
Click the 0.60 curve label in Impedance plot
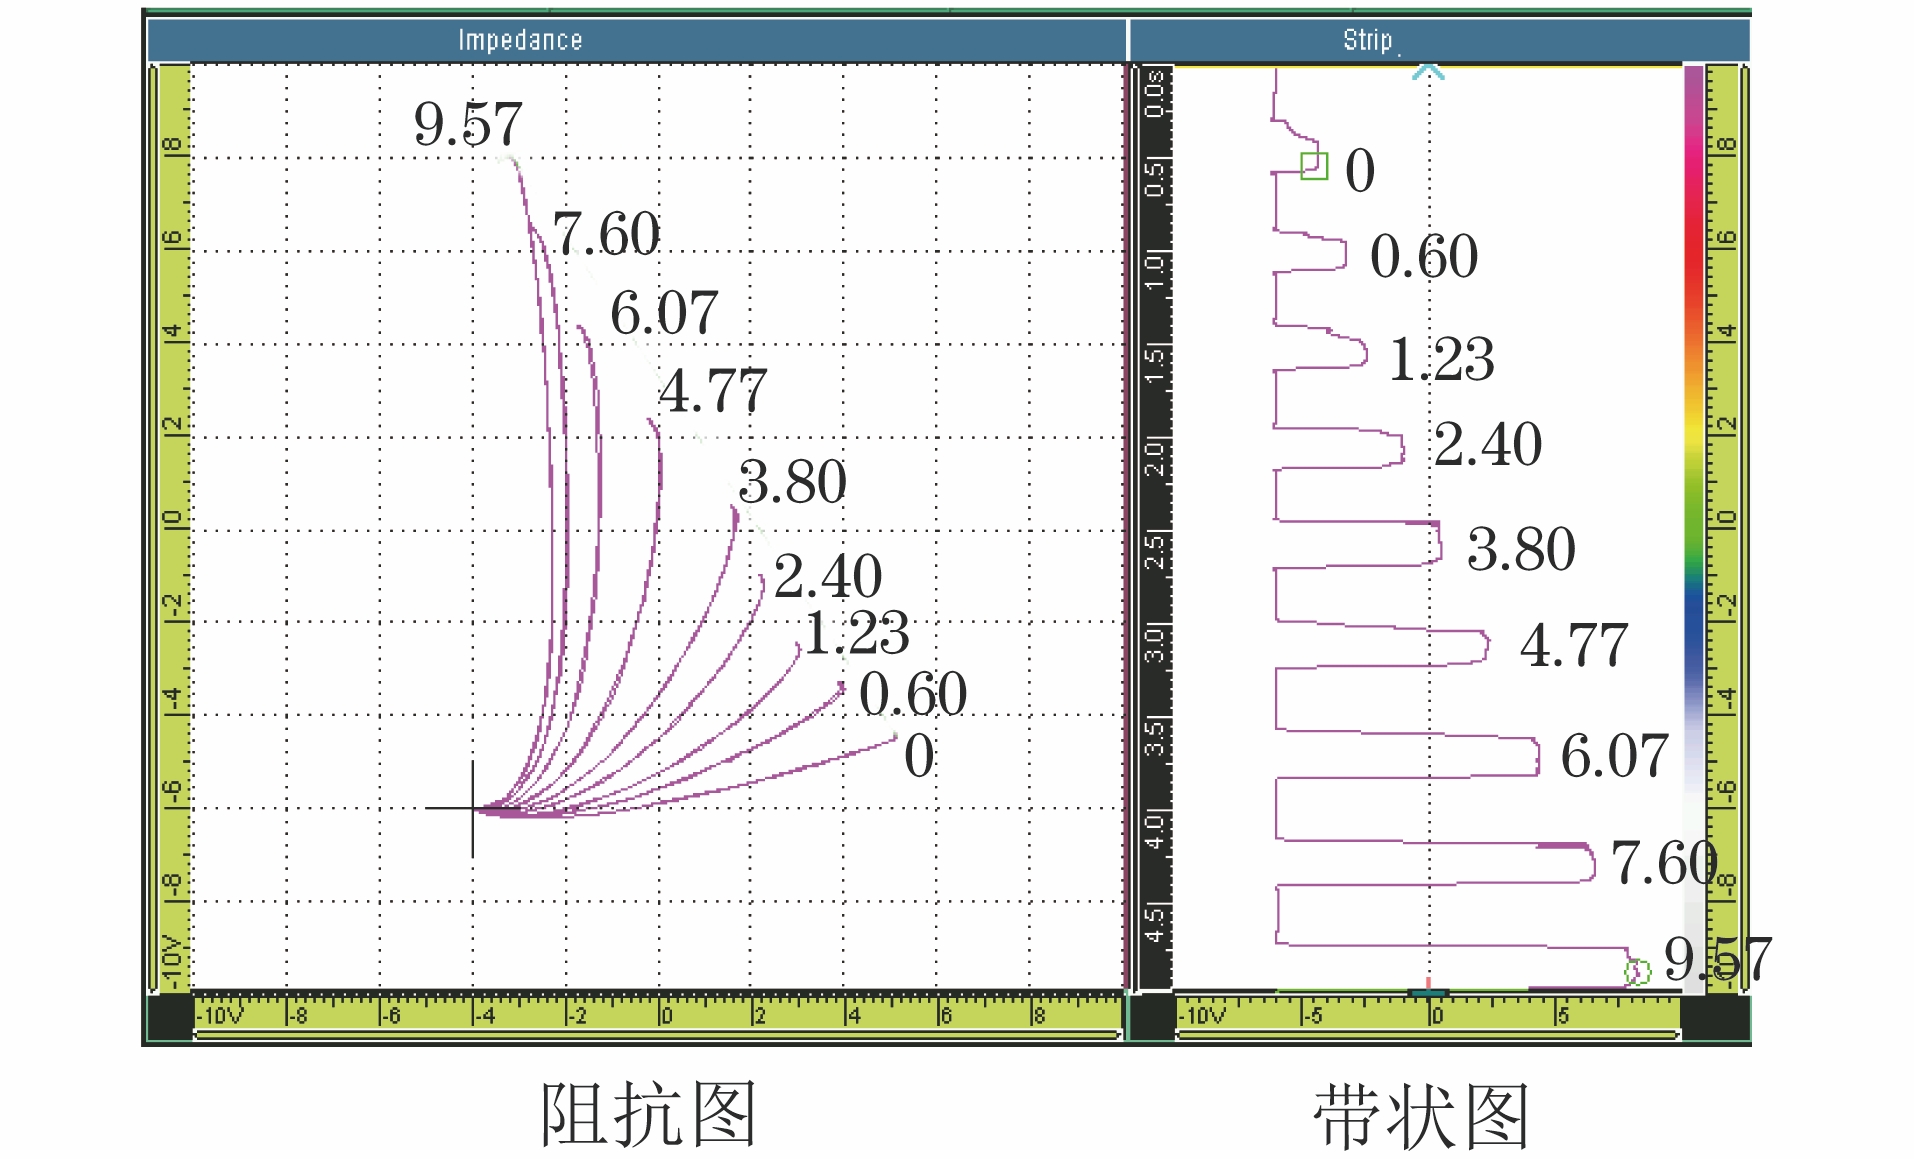tap(912, 693)
